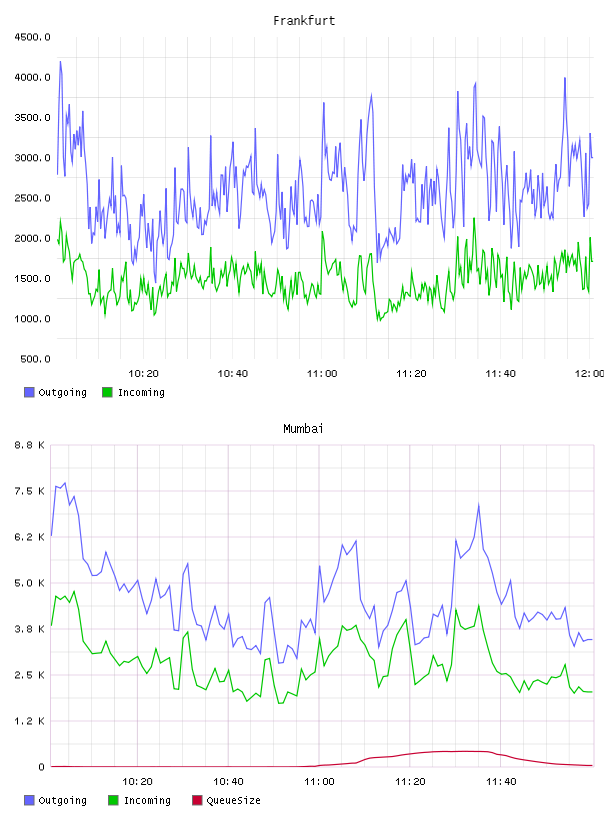Click the 11:40 time label under Frankfurt chart
This screenshot has width=608, height=816.
(x=500, y=374)
